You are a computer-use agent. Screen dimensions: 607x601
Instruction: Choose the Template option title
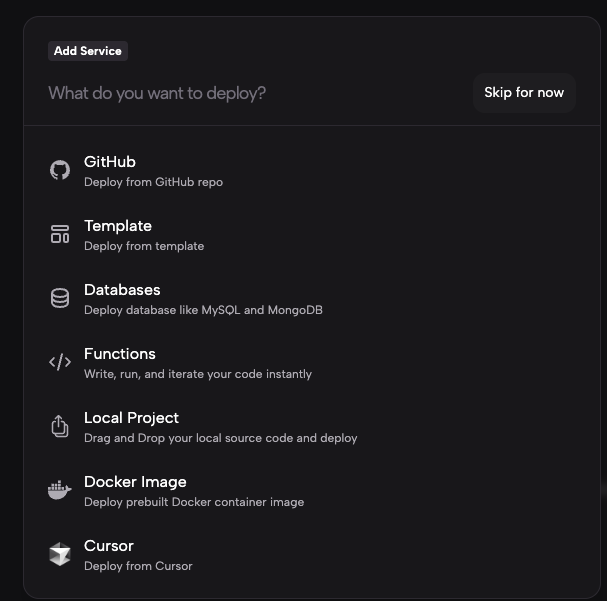(x=118, y=226)
